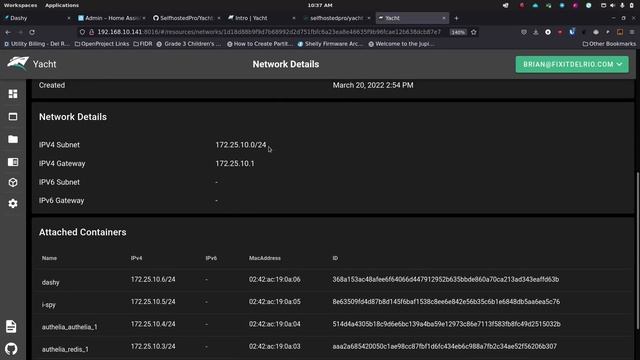Reload the page with refresh icon
Image resolution: width=640 pixels, height=360 pixels.
click(32, 32)
